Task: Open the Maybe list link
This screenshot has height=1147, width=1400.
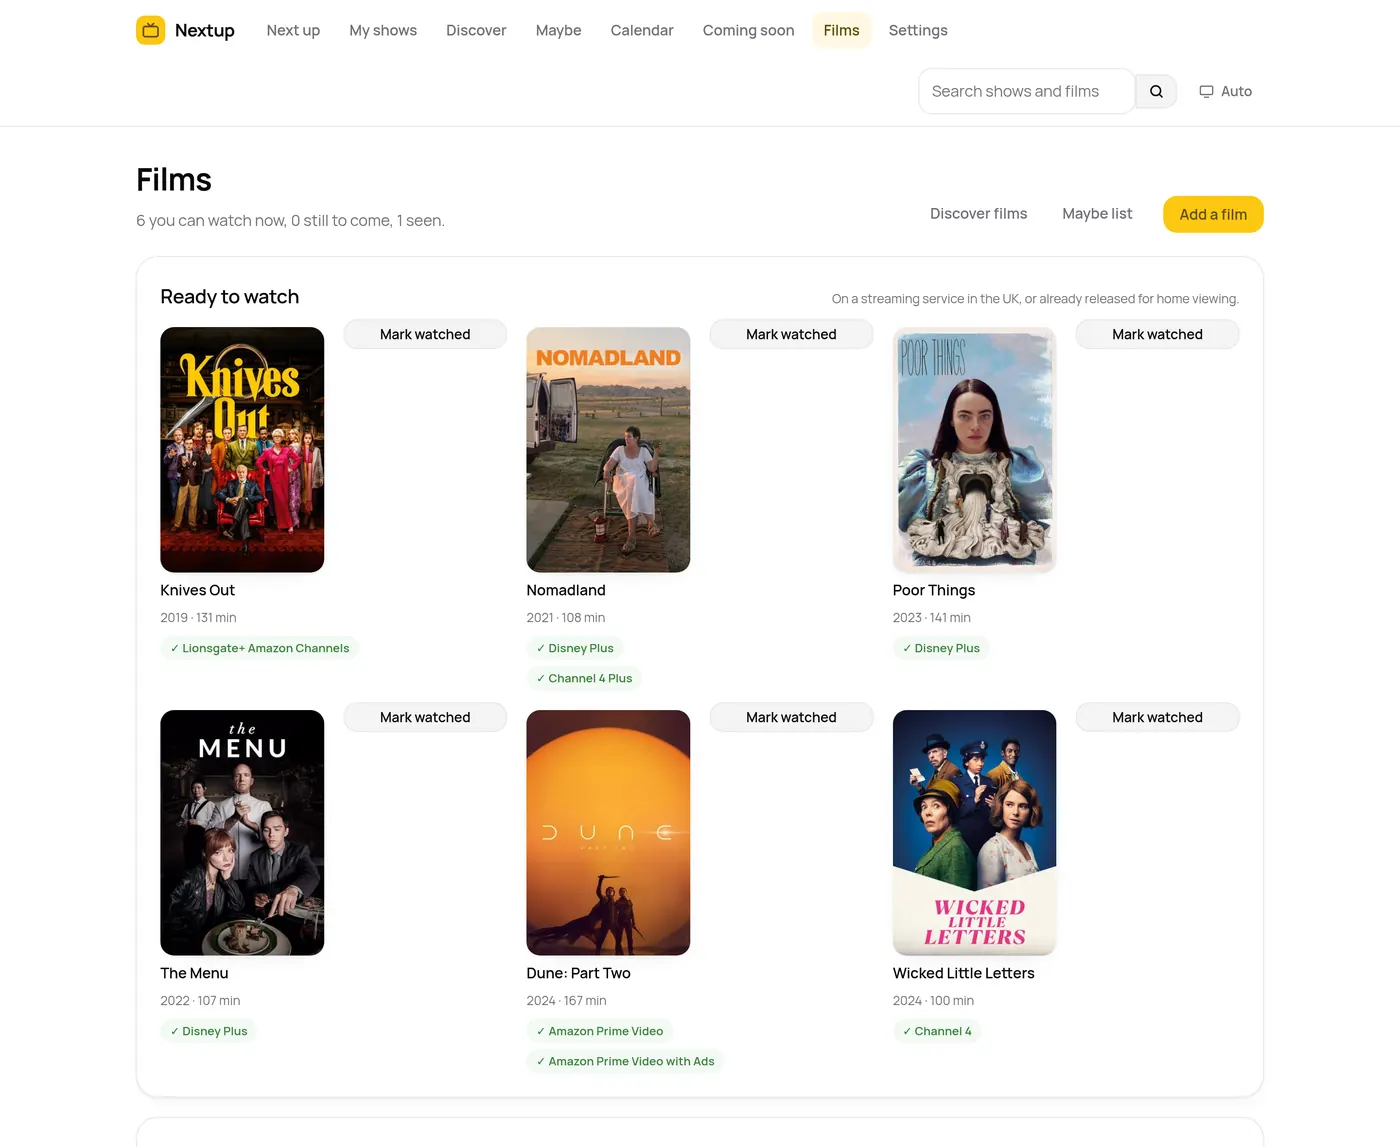Action: 1097,214
